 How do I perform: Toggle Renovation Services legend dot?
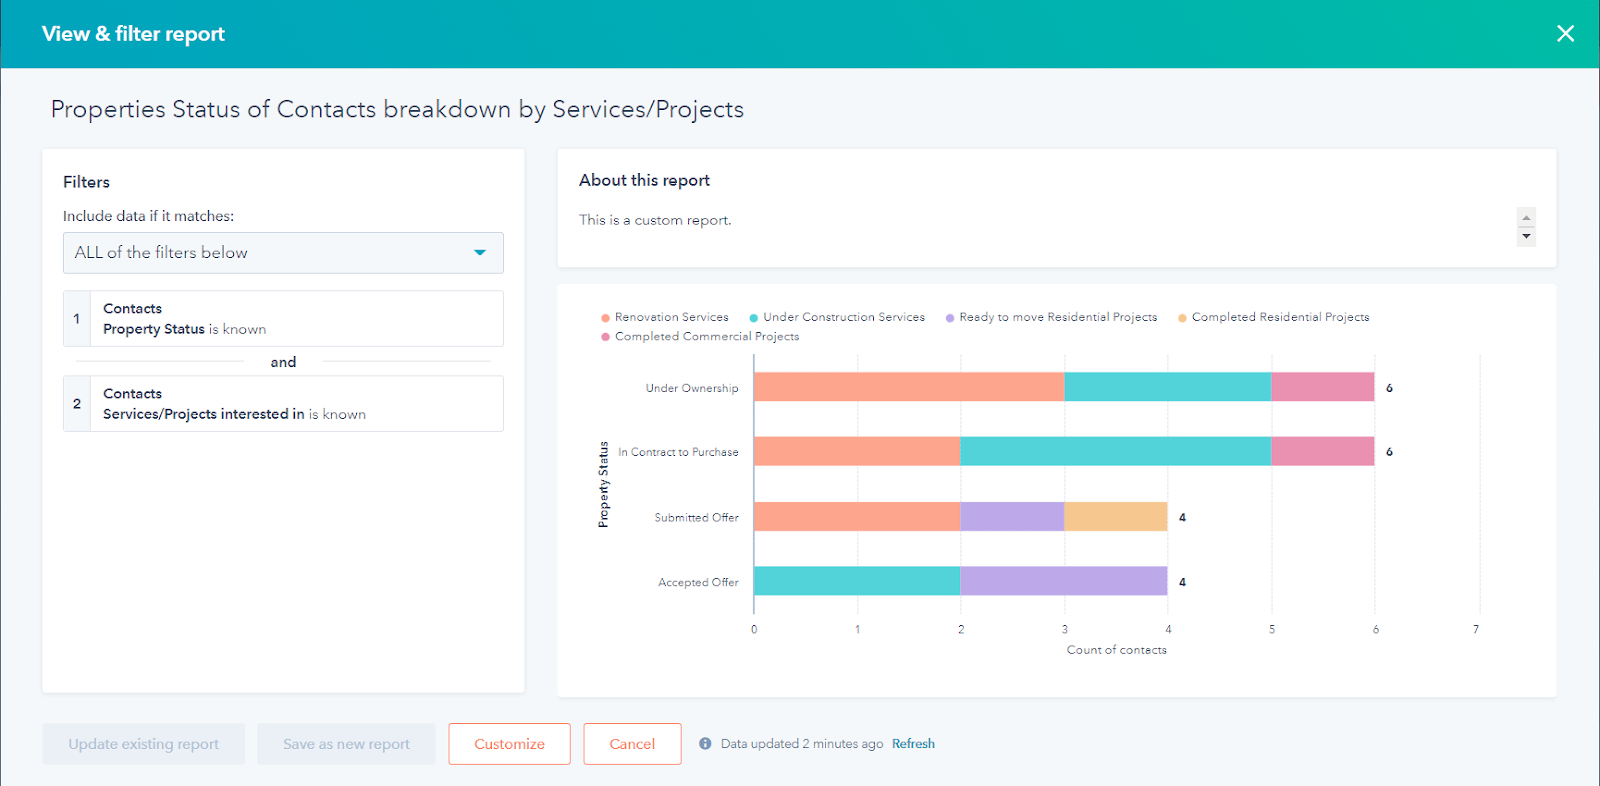605,318
